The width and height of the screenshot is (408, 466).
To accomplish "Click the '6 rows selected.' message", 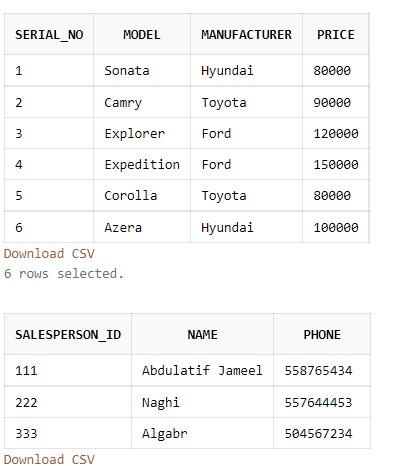I will tap(64, 274).
